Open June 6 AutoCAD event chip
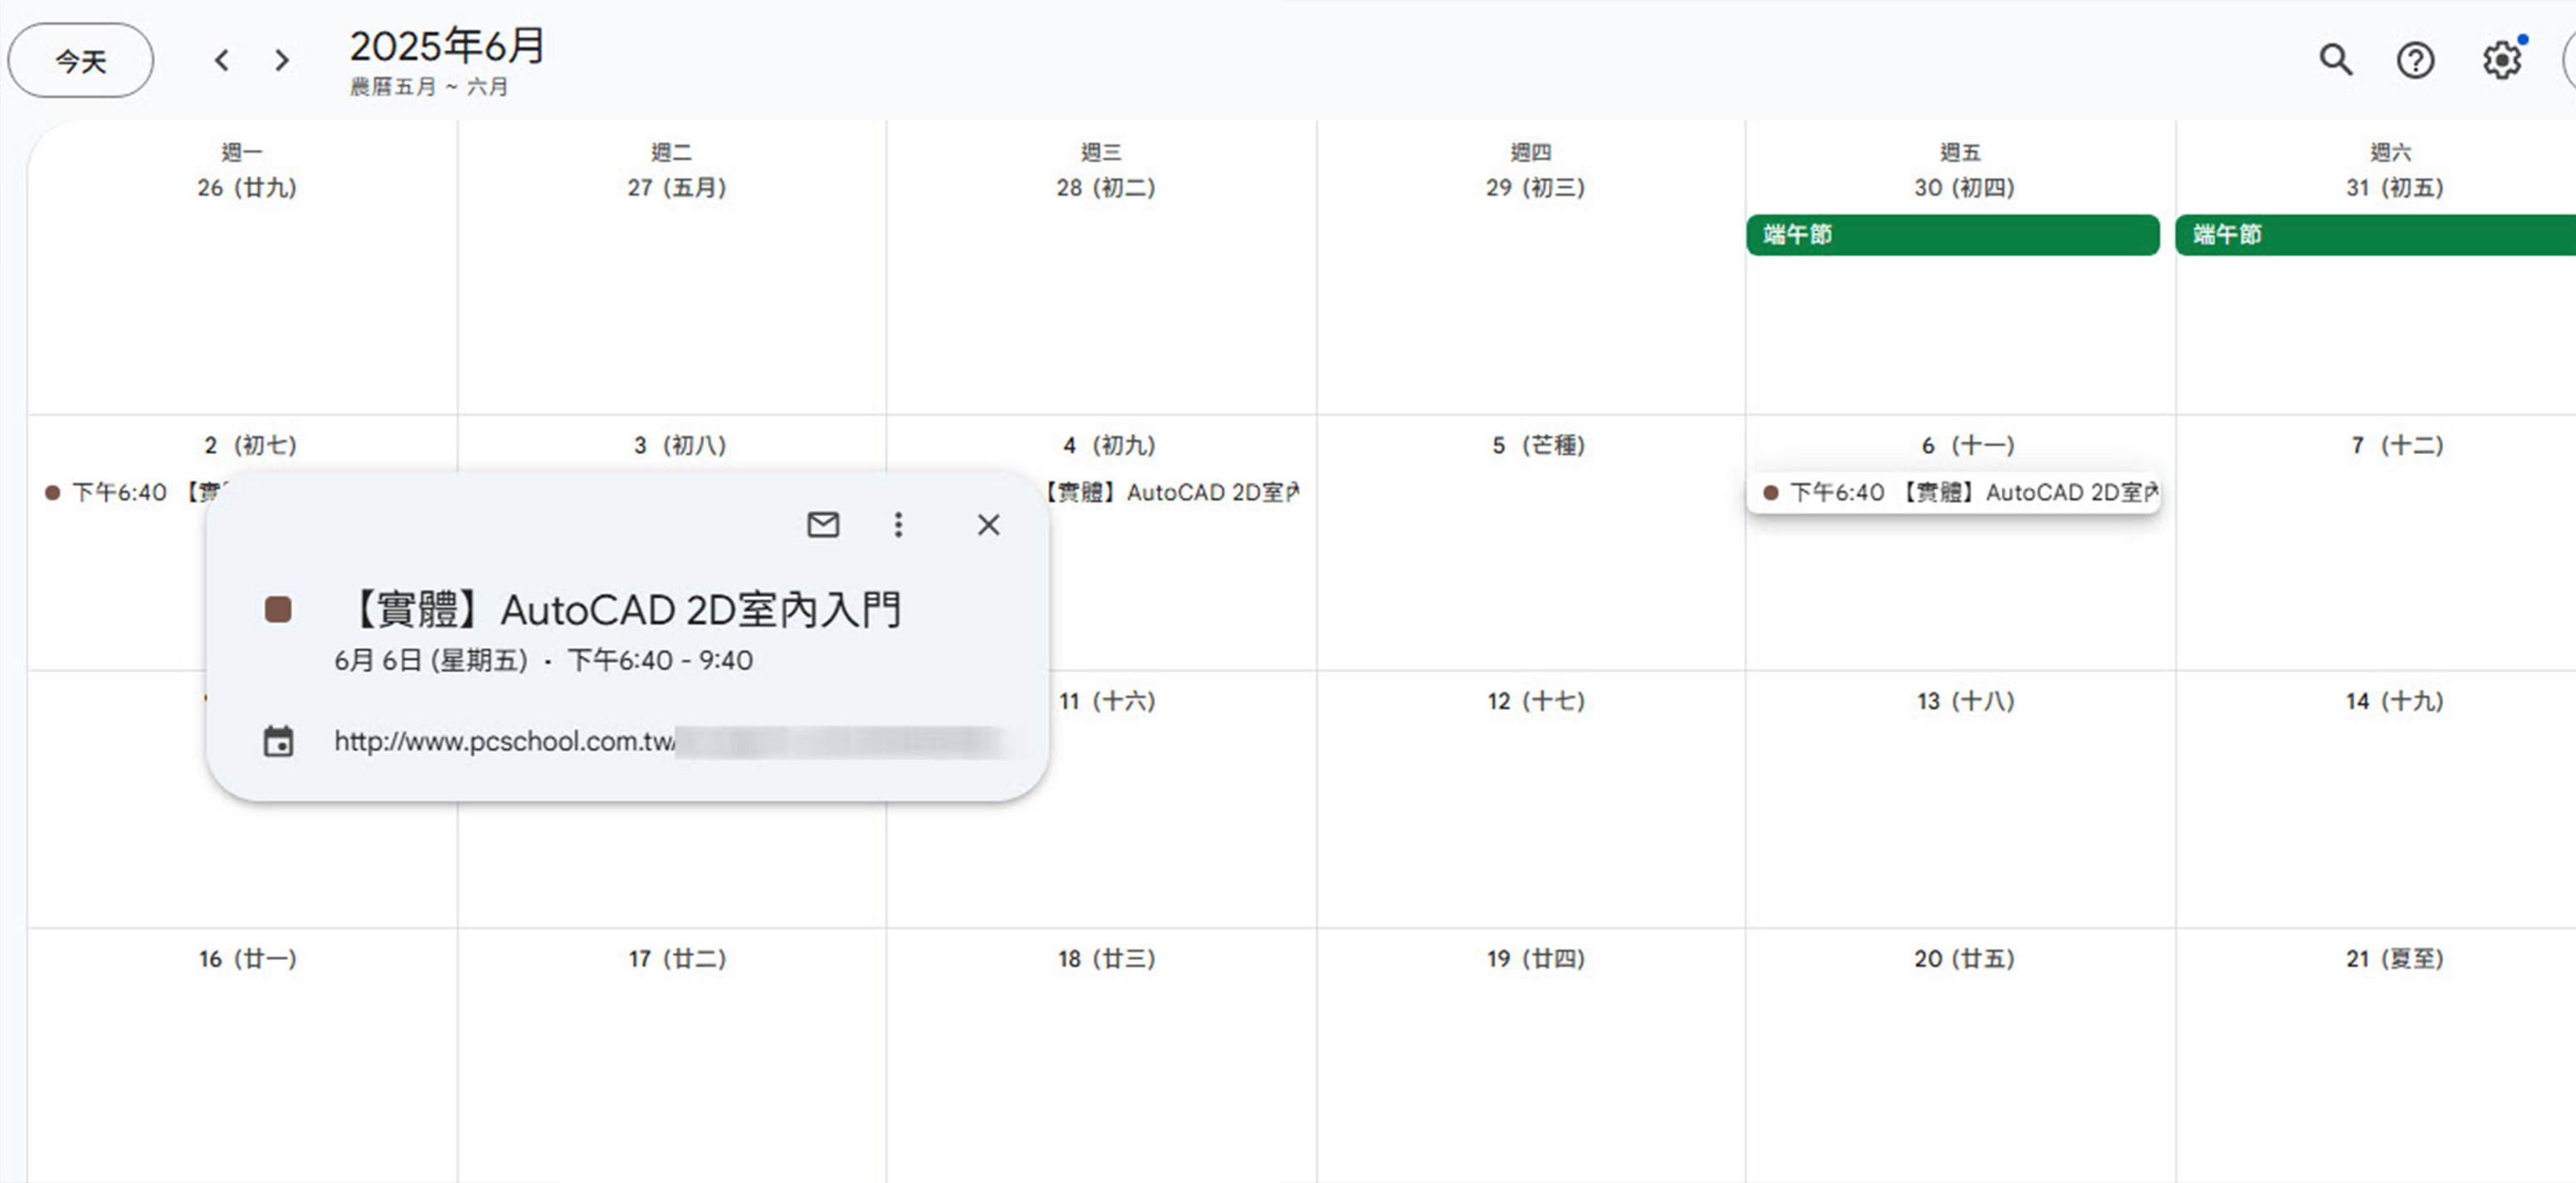The width and height of the screenshot is (2576, 1183). pos(1953,492)
